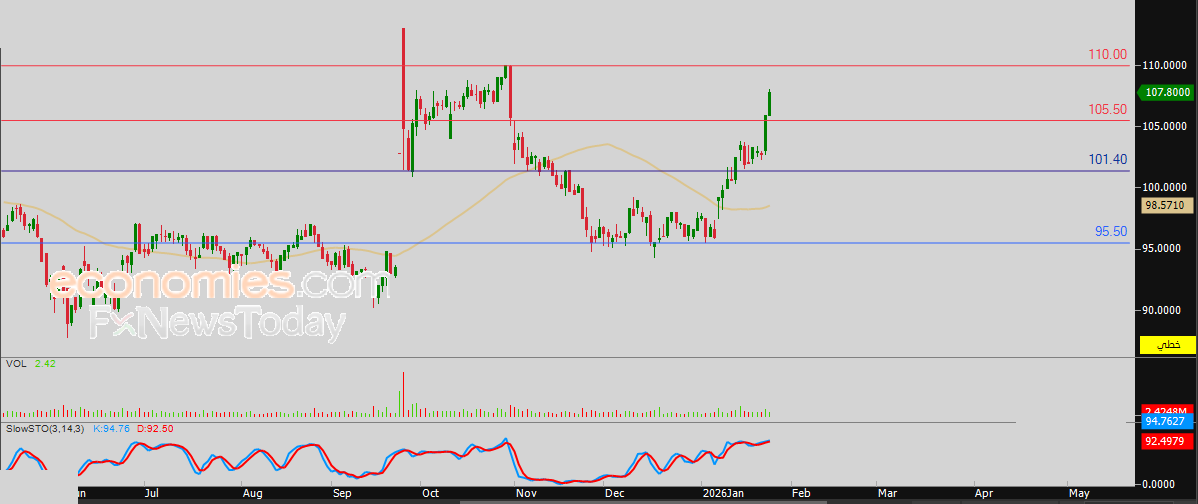Screen dimensions: 1198x504
Task: Select the VOL indicator label
Action: [x=17, y=364]
